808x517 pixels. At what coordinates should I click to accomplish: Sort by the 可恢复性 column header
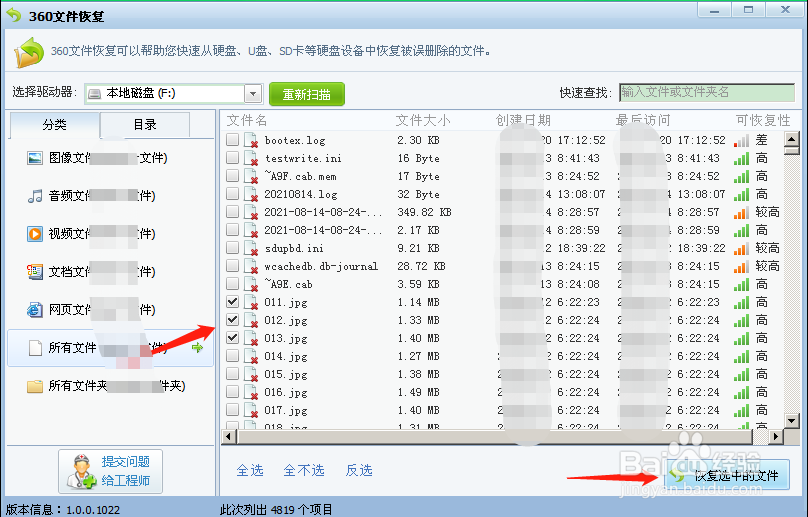pyautogui.click(x=763, y=120)
